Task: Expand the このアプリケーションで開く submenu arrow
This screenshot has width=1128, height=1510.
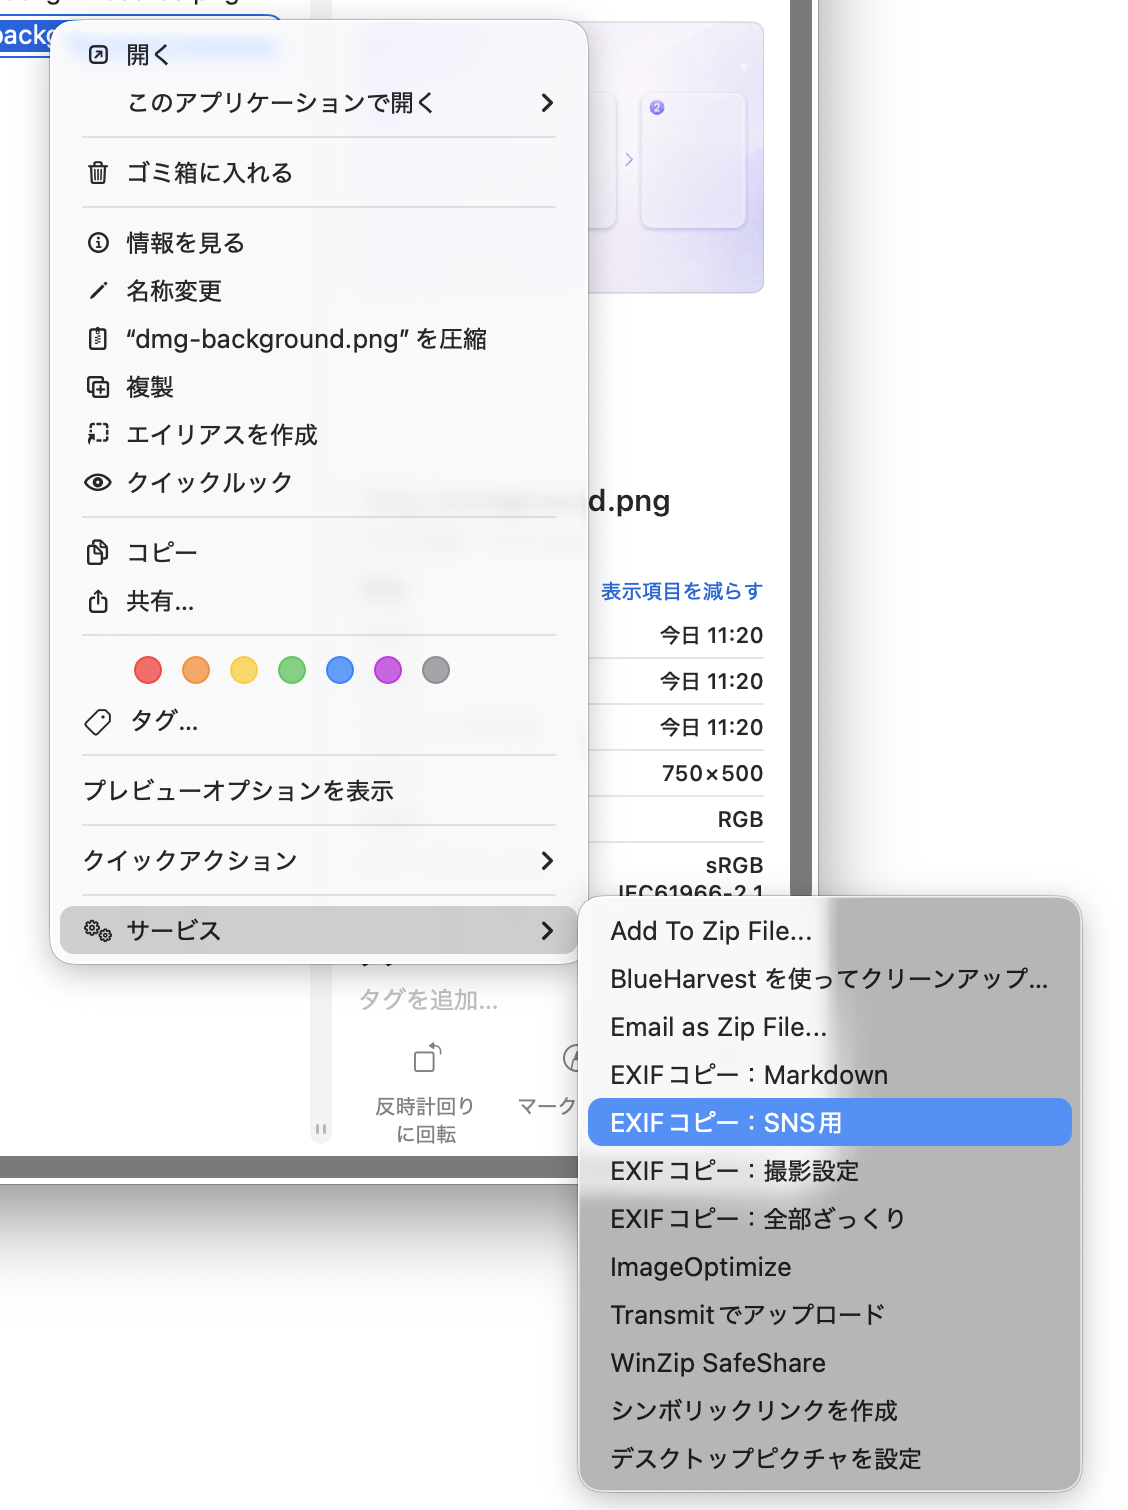Action: tap(546, 103)
